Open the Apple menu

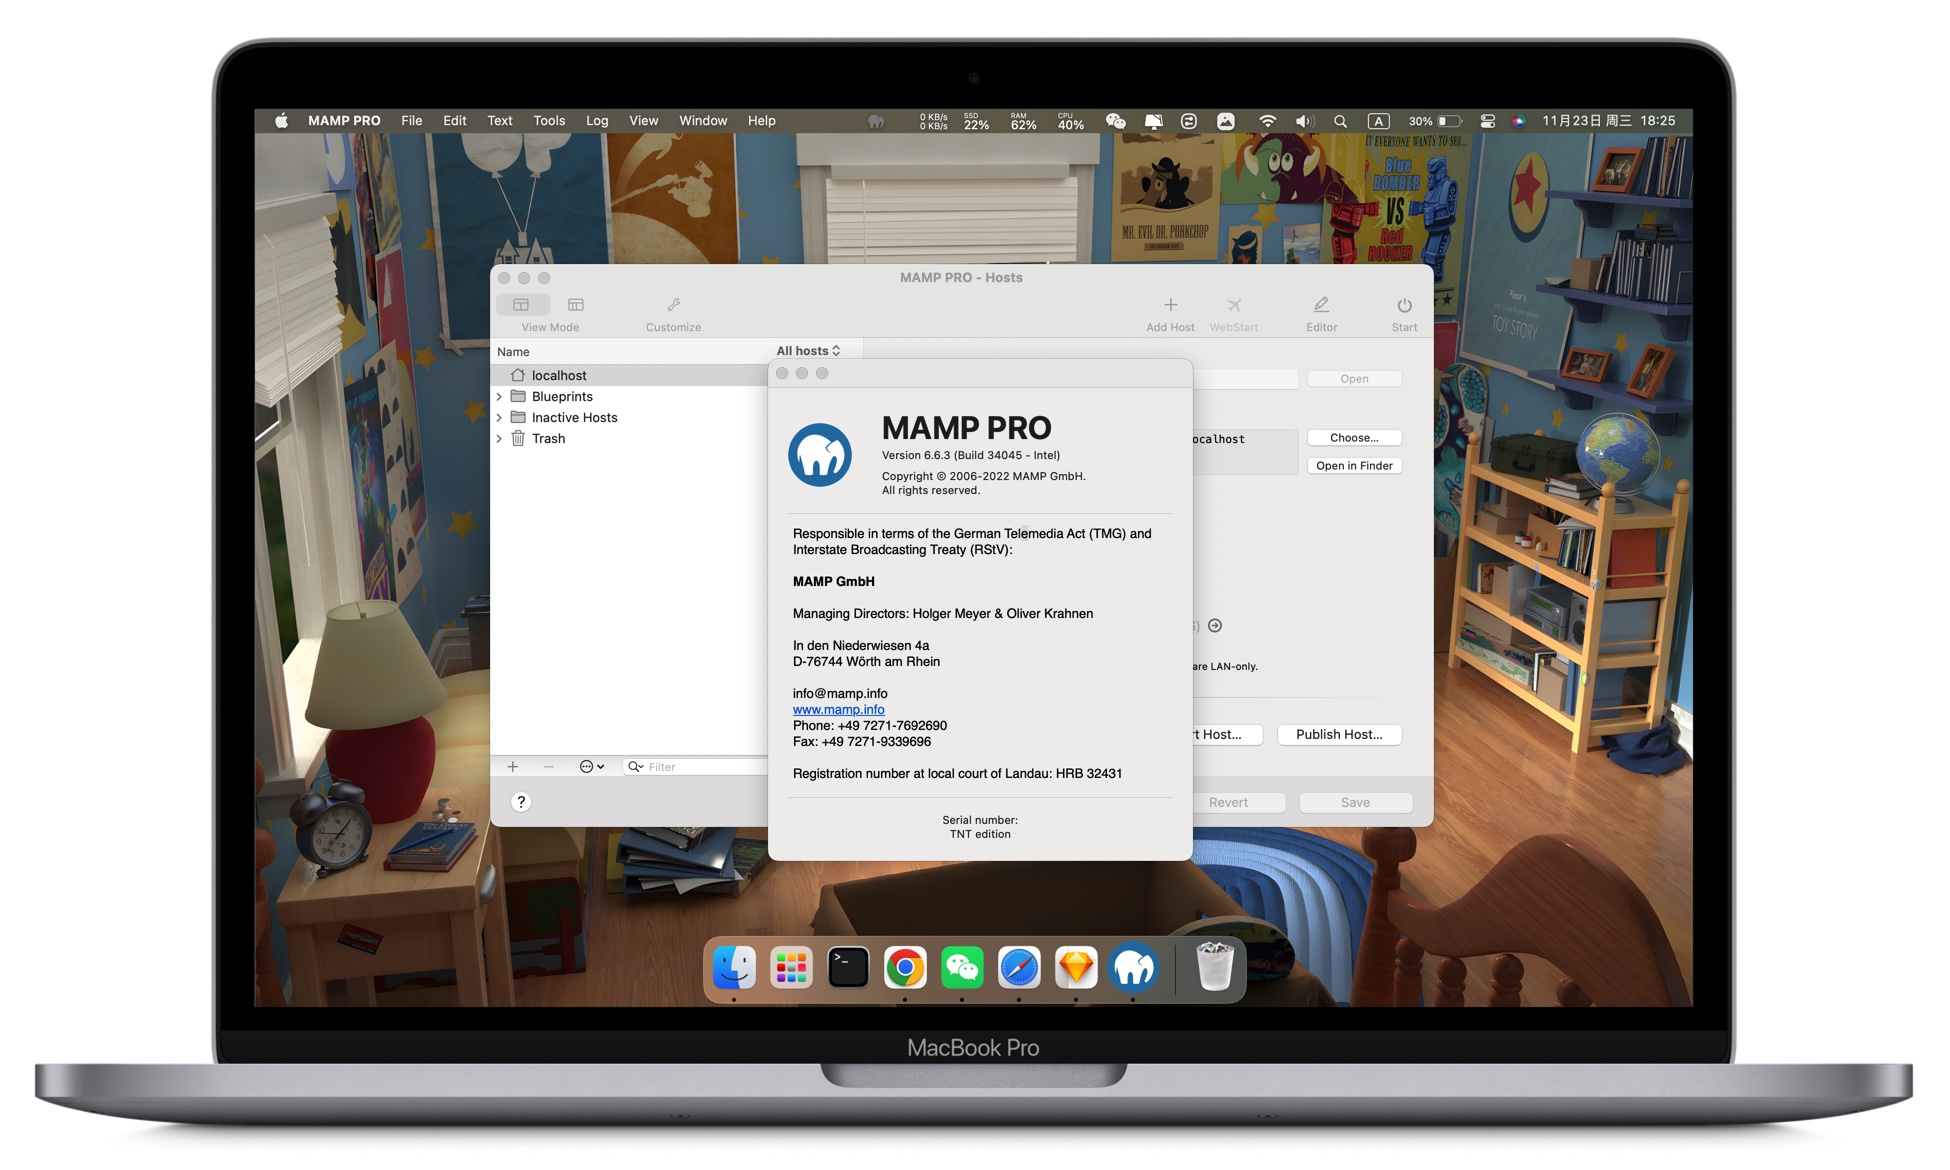(281, 121)
